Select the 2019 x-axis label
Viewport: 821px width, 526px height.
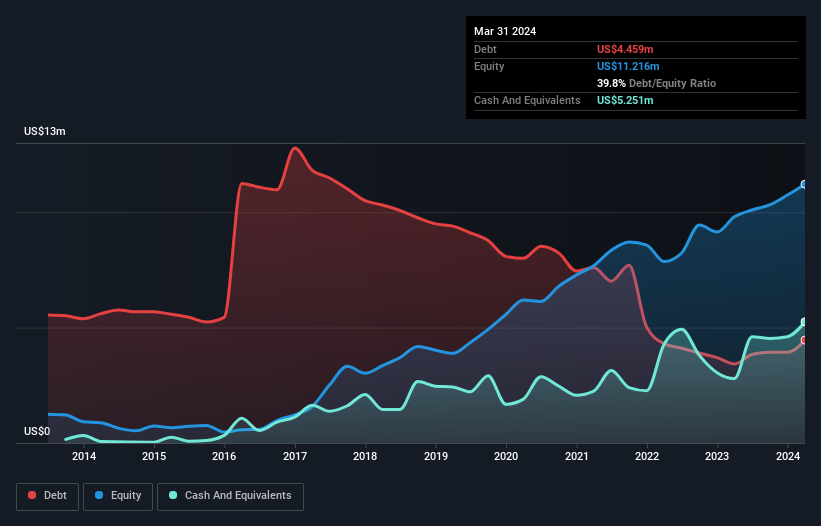coord(436,456)
